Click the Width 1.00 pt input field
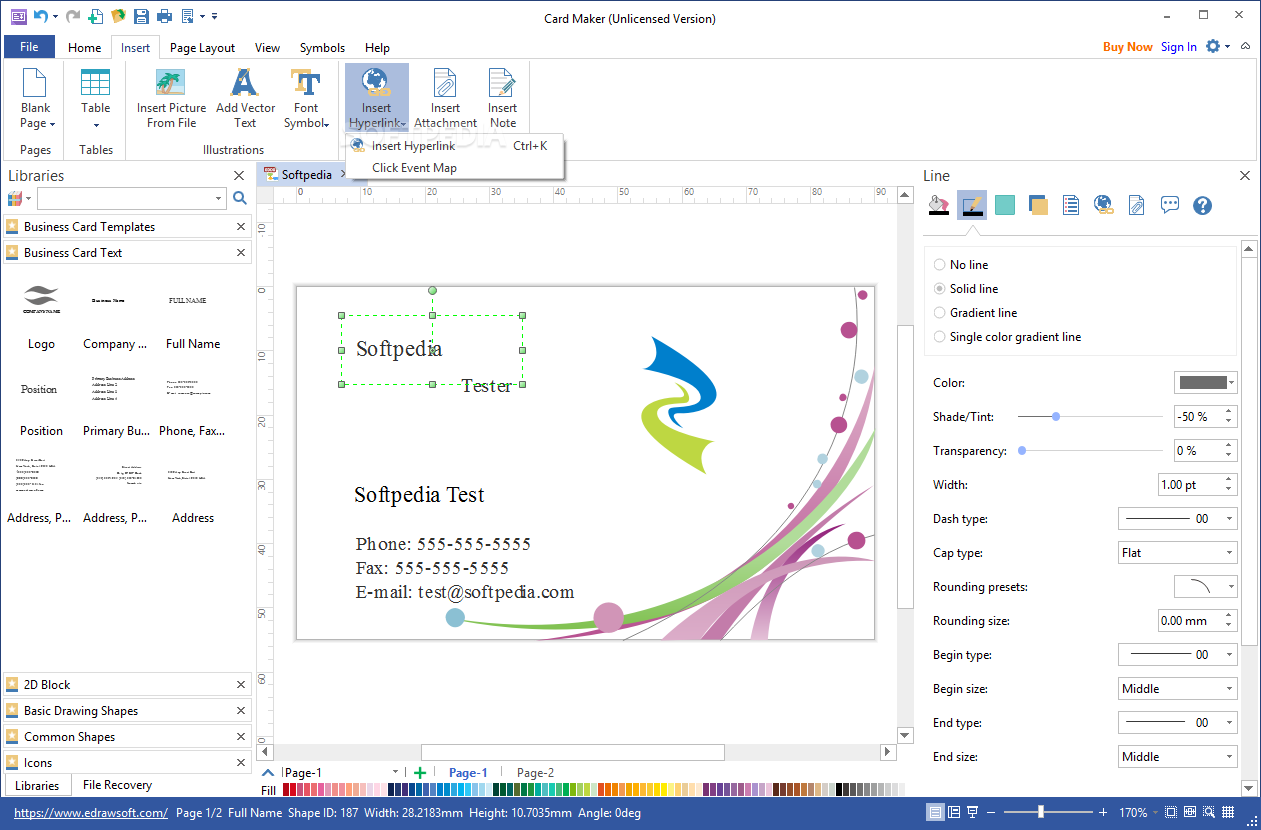Image resolution: width=1261 pixels, height=830 pixels. coord(1190,484)
